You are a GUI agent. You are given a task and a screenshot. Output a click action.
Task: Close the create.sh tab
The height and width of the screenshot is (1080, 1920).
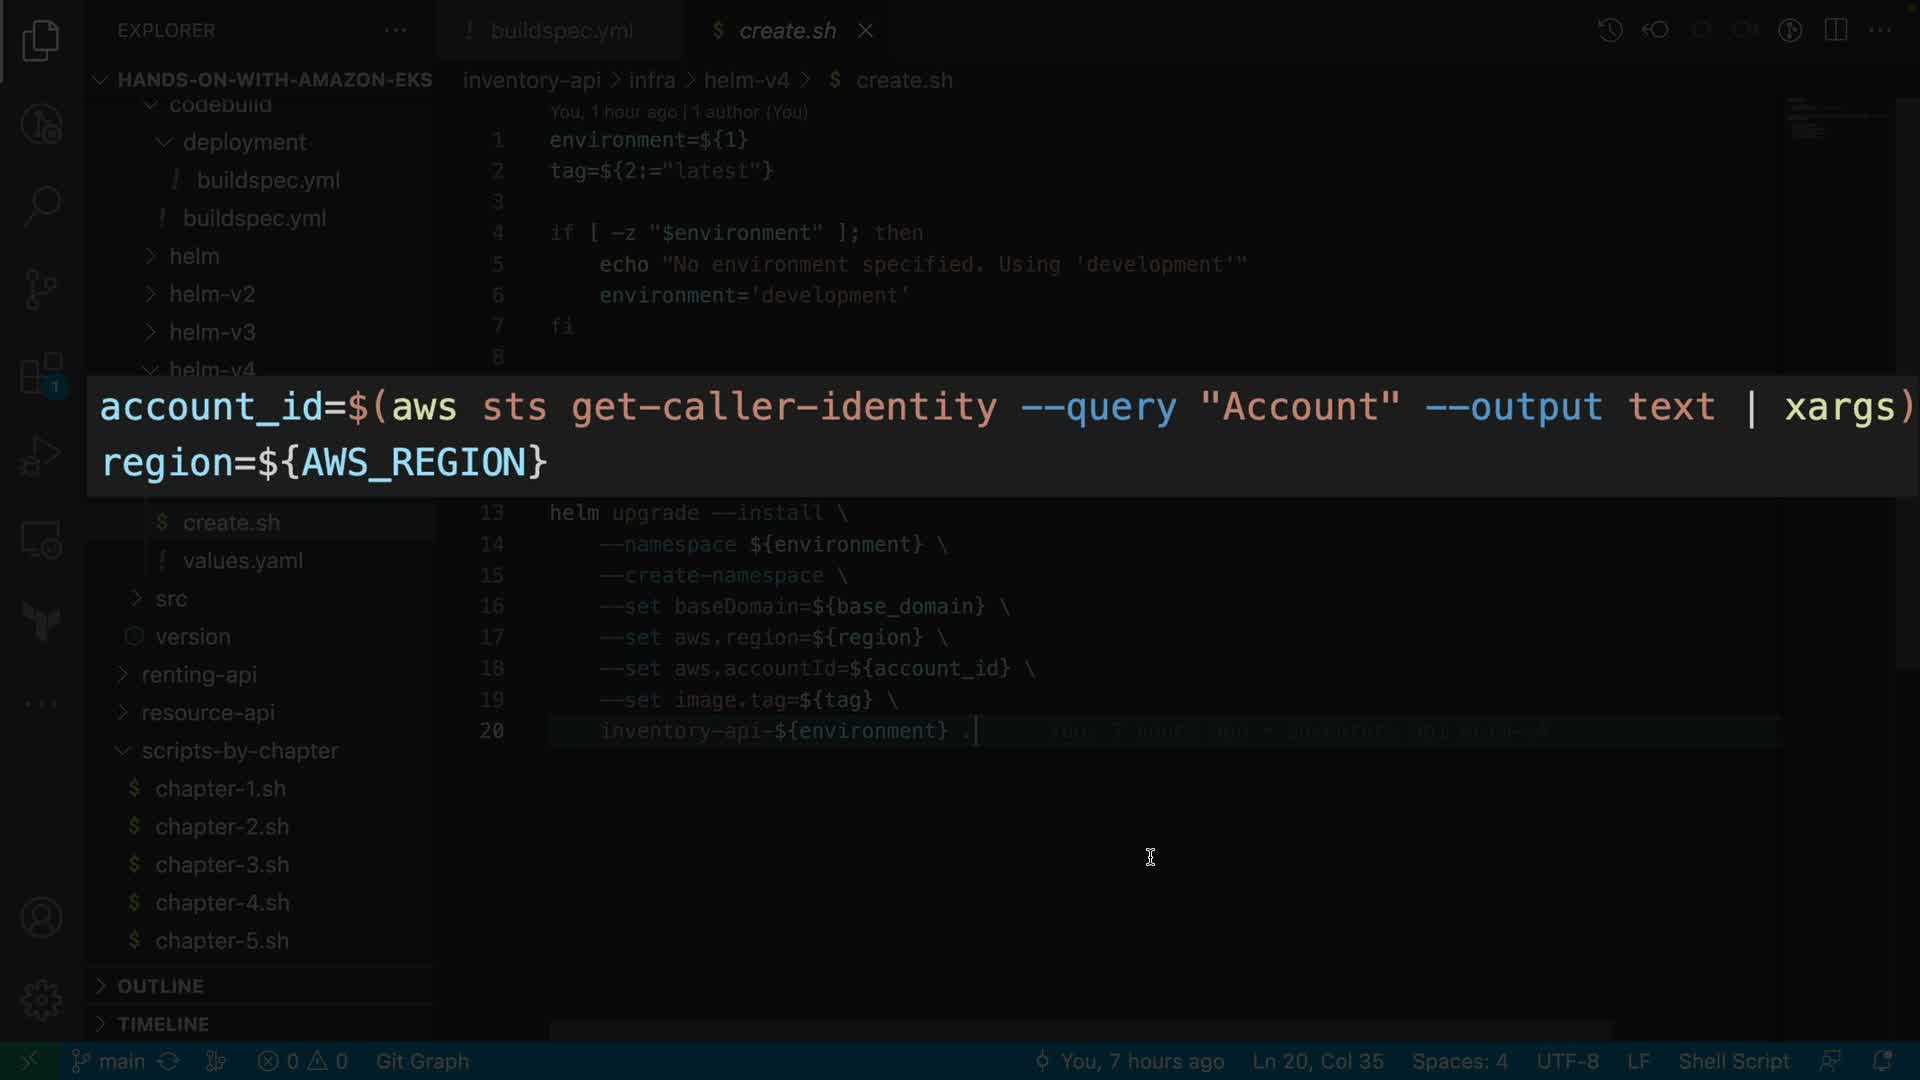pos(865,31)
